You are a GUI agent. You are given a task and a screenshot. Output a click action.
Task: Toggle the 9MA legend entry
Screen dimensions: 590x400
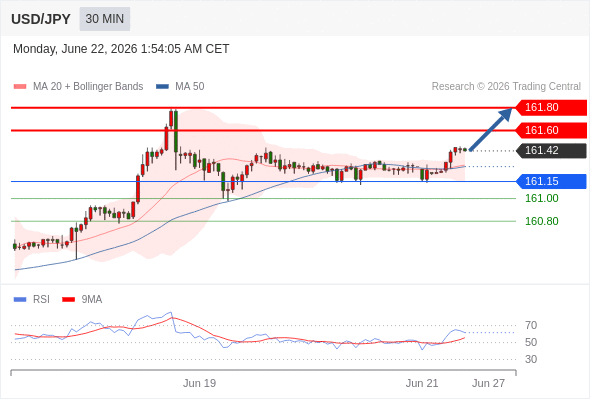[x=82, y=300]
